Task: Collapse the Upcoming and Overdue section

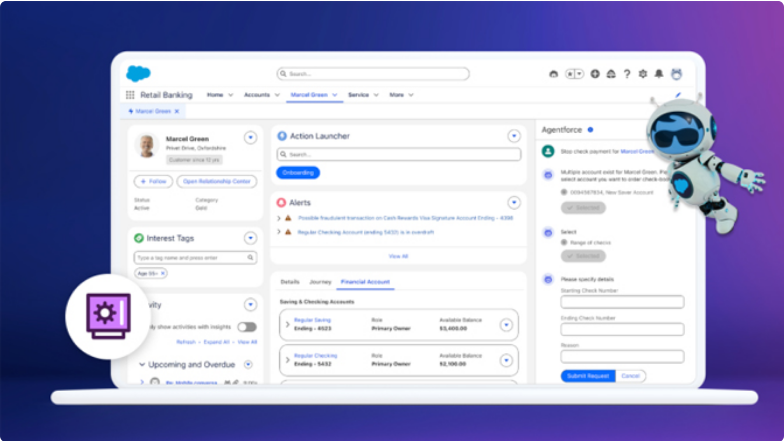Action: tap(142, 364)
